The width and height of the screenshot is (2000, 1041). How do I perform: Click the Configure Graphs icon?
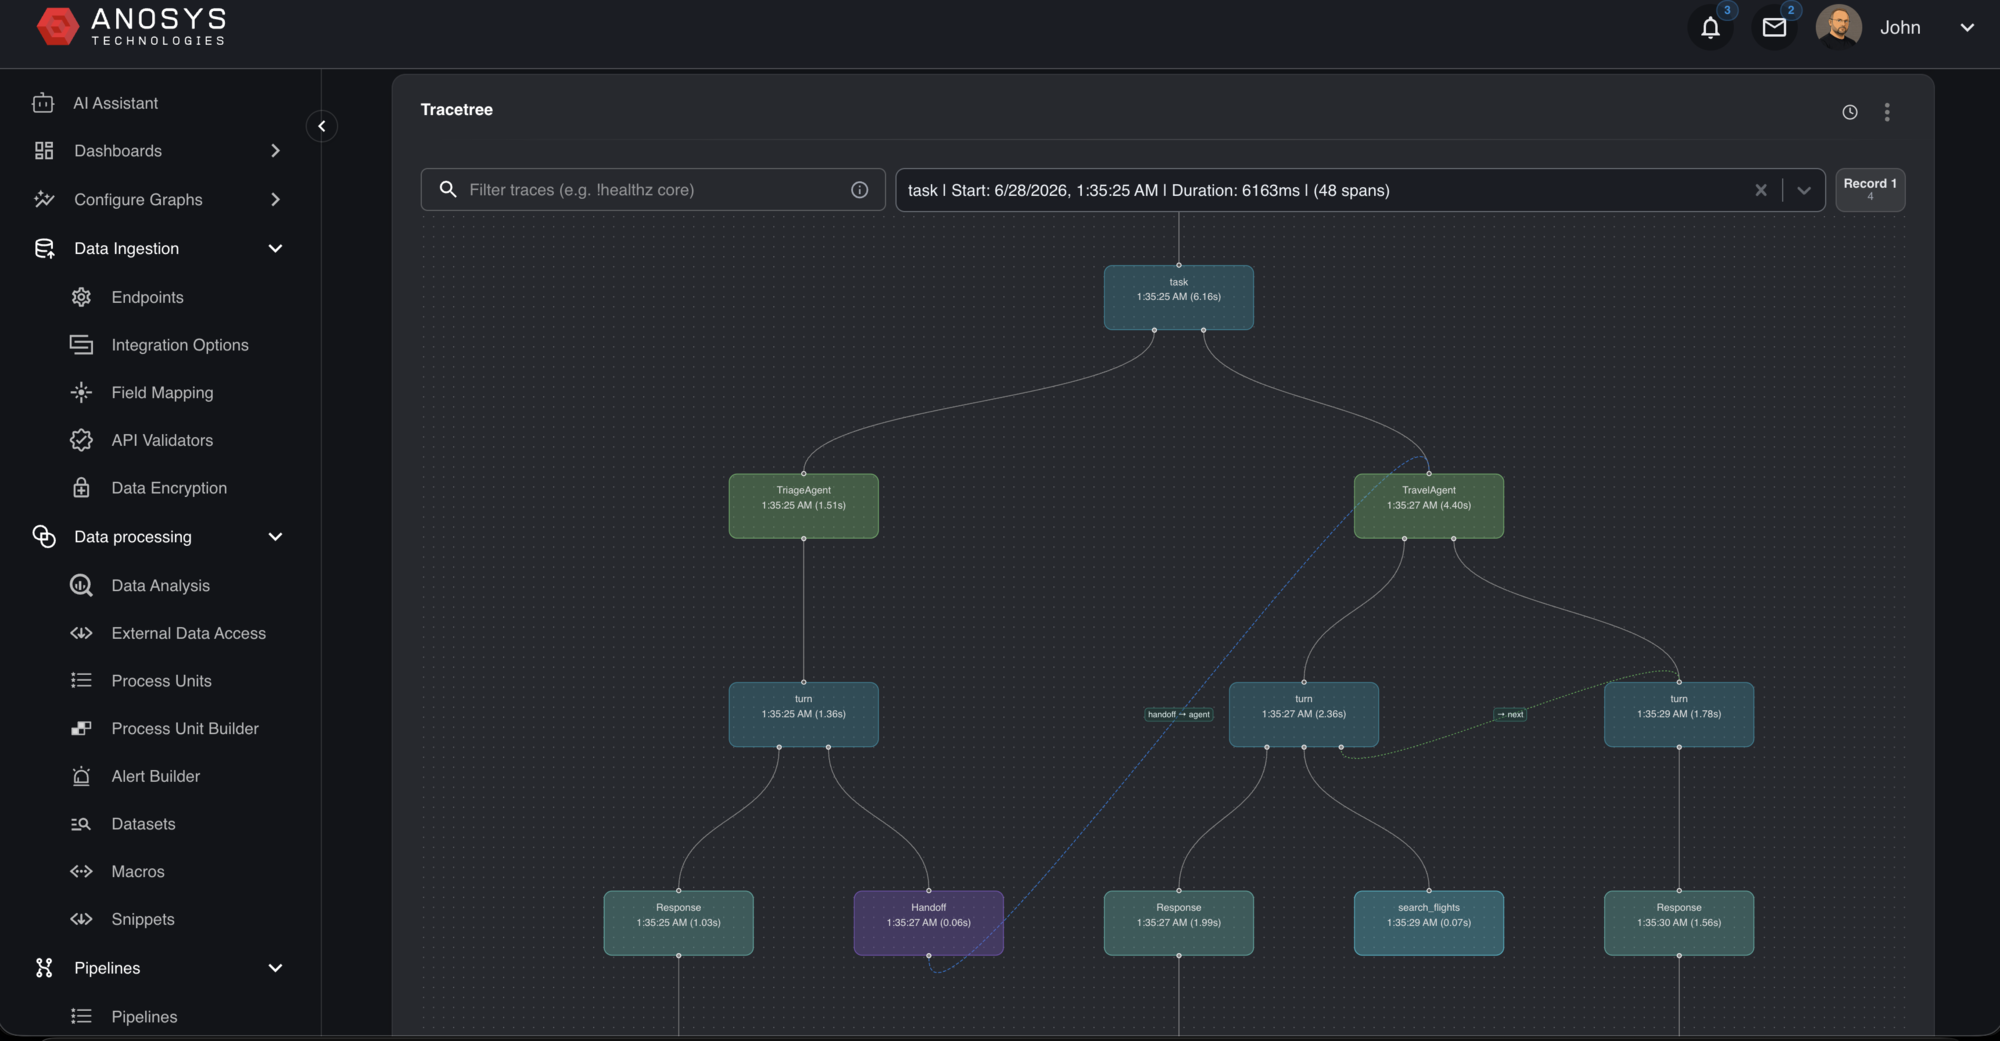44,199
